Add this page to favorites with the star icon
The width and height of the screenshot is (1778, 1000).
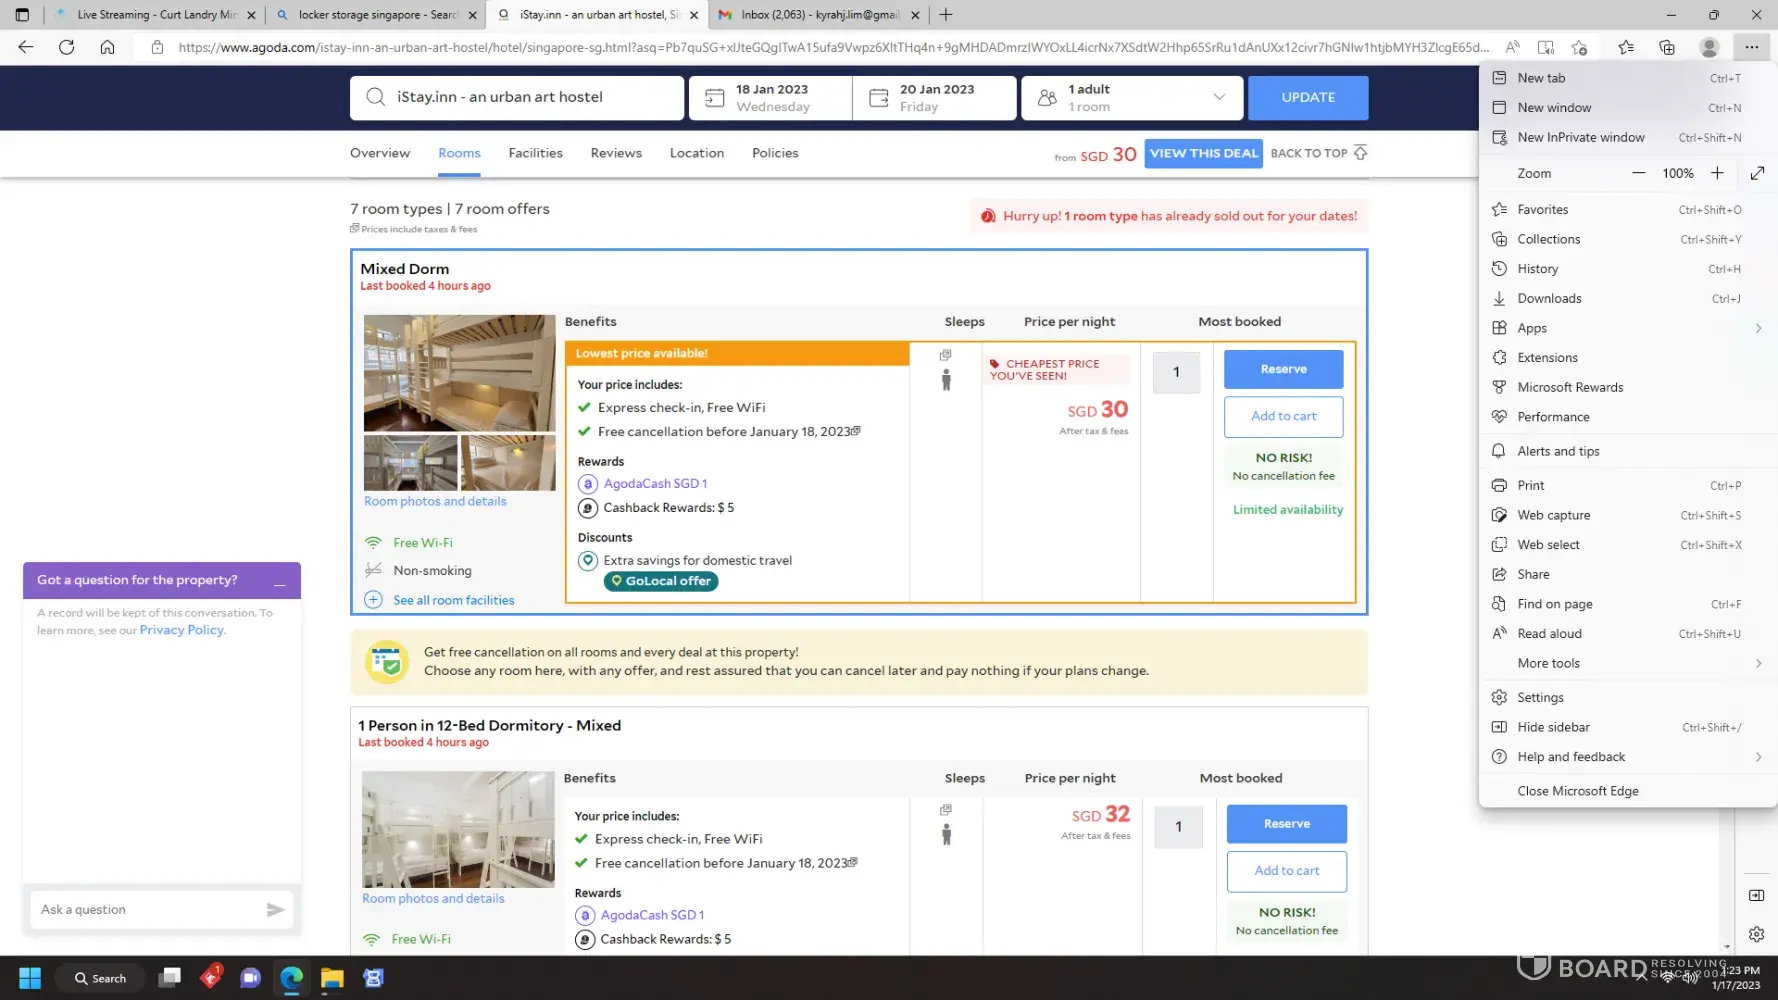pyautogui.click(x=1580, y=47)
